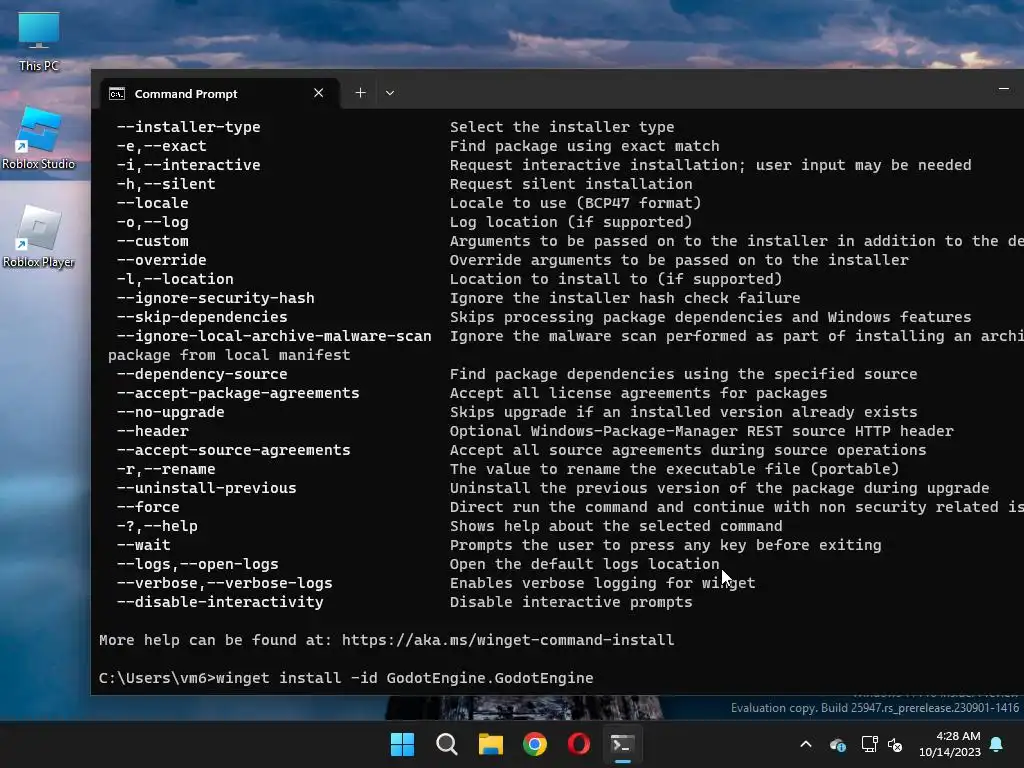
Task: Click the --logs,--open-logs option text
Action: click(x=197, y=564)
